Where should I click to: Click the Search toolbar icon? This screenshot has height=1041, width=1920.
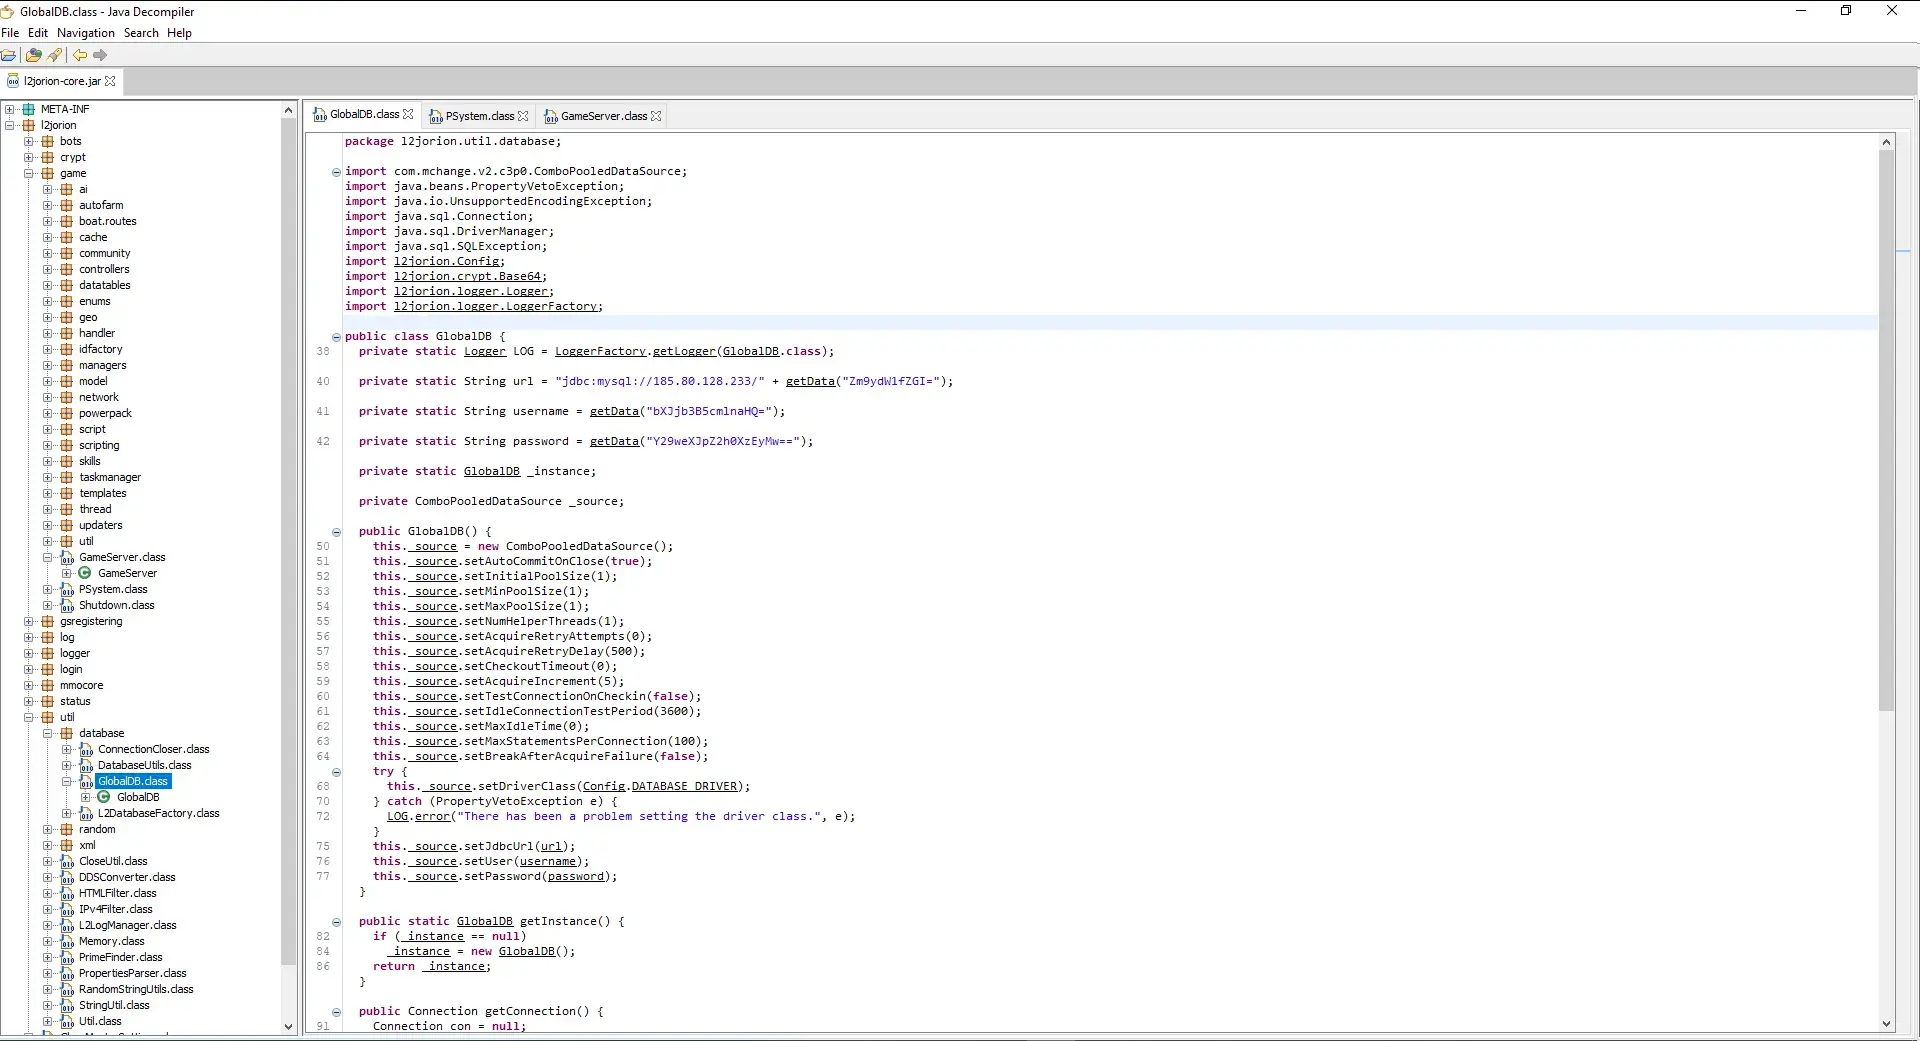(55, 55)
